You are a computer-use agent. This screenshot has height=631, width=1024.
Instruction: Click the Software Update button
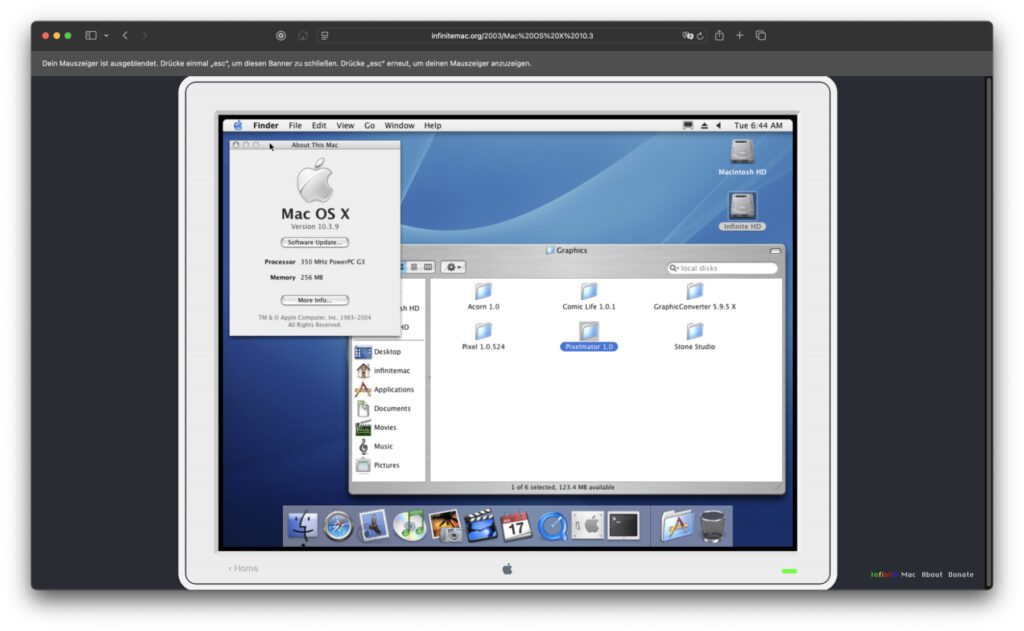(314, 242)
